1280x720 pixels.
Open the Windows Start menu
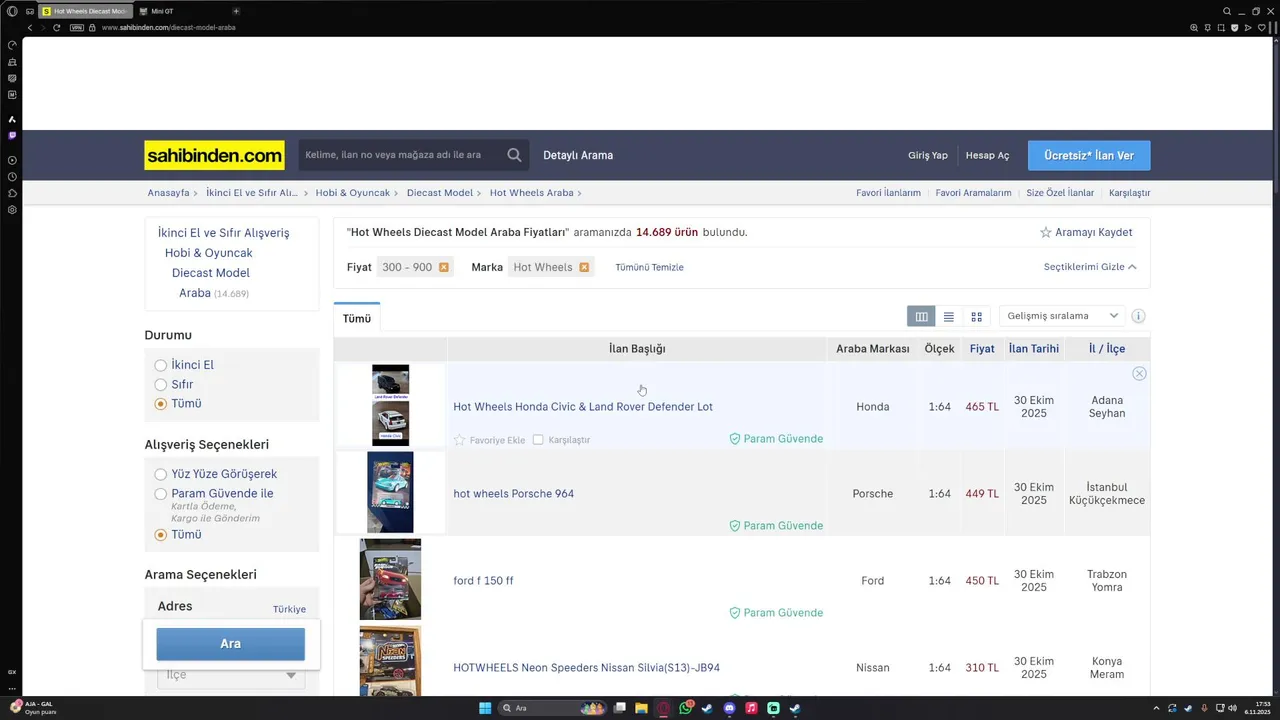click(485, 708)
